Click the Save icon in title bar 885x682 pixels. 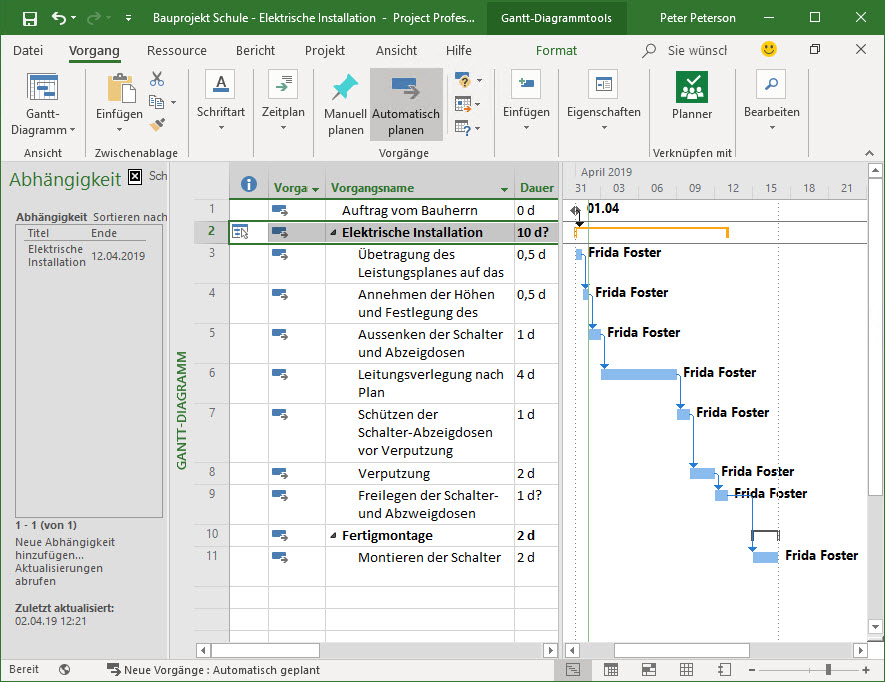point(29,19)
